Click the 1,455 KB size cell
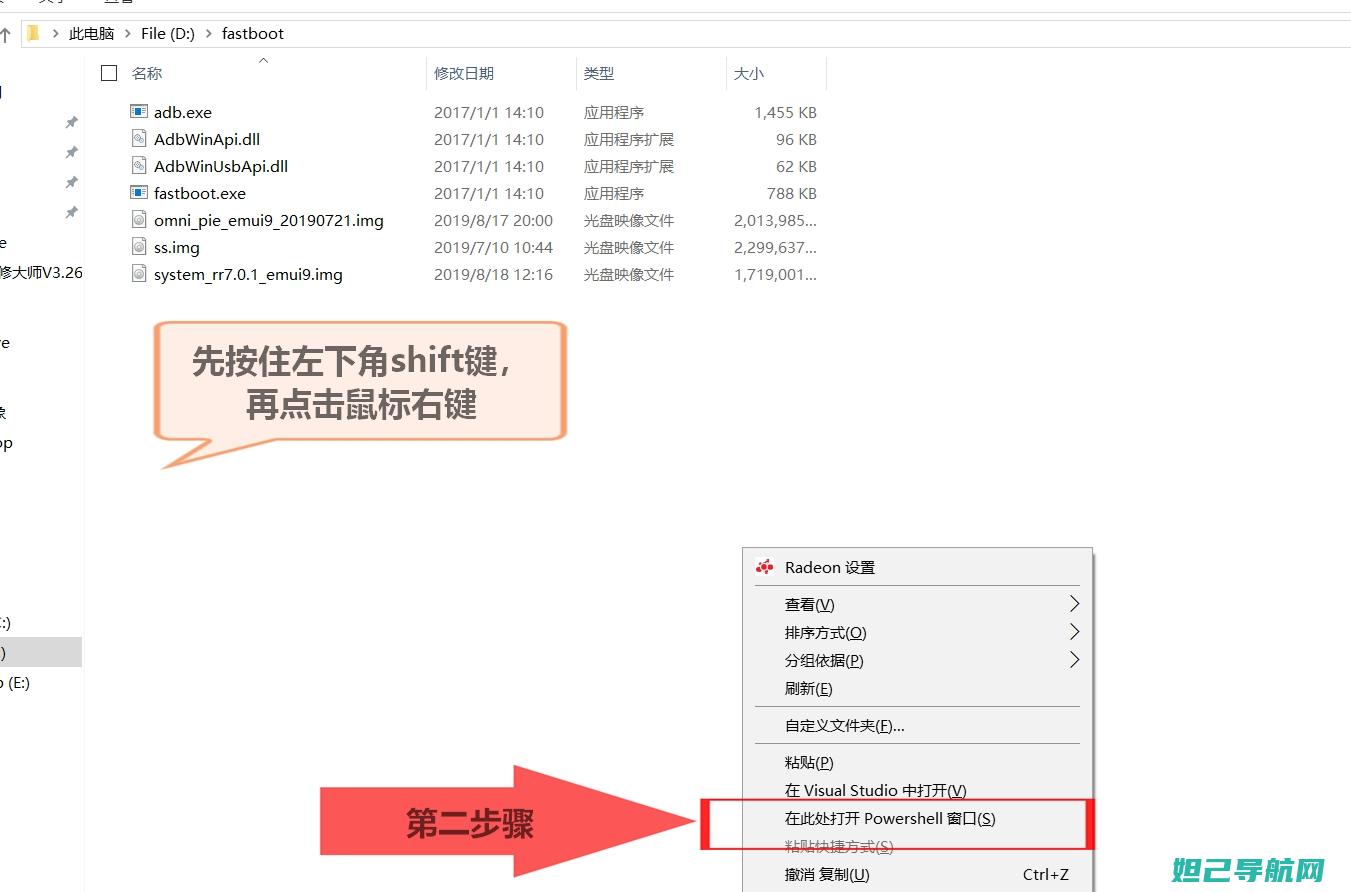 (785, 112)
